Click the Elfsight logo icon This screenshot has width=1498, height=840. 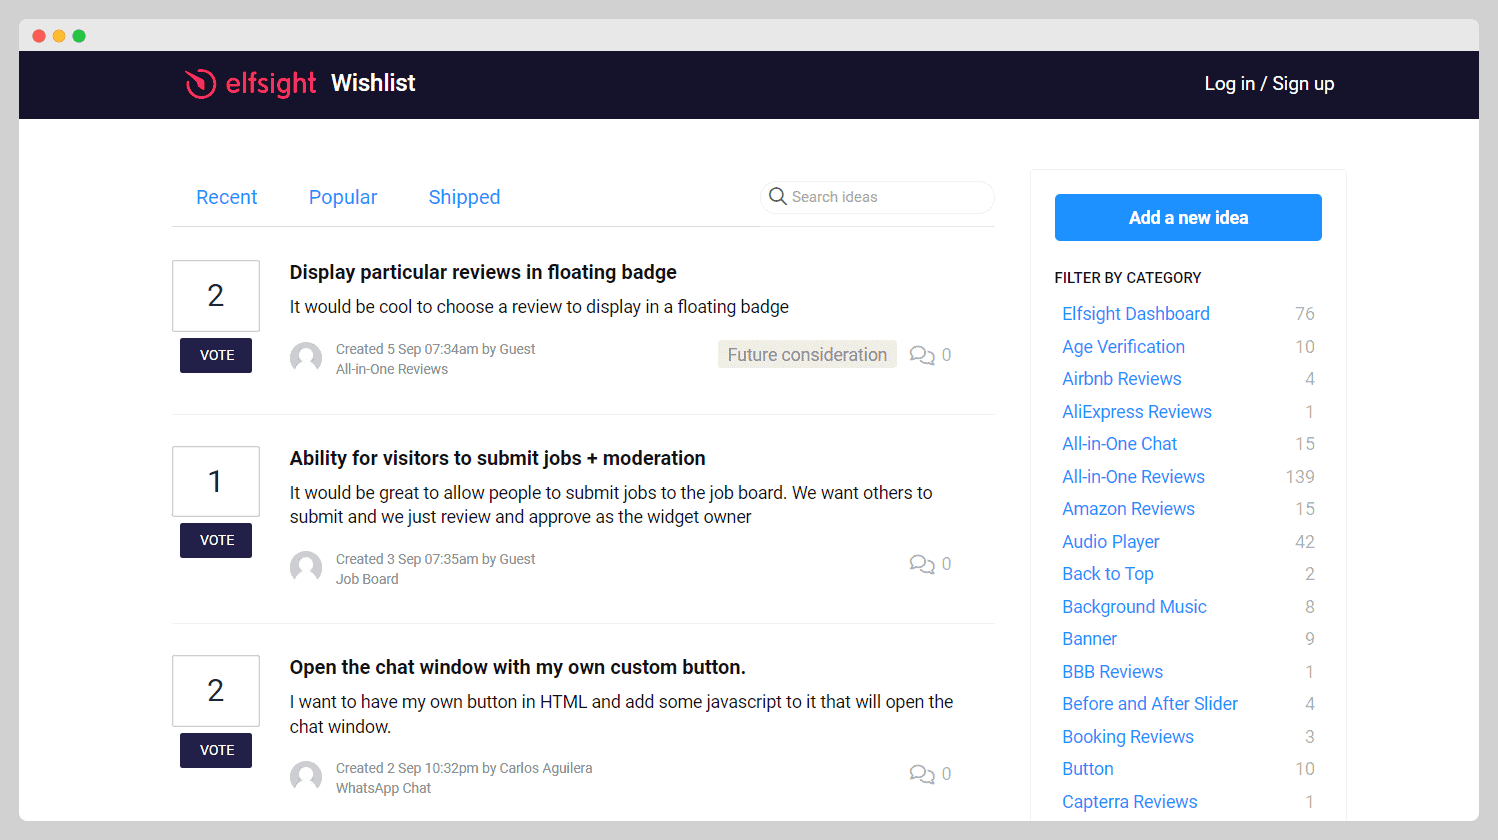pyautogui.click(x=201, y=83)
